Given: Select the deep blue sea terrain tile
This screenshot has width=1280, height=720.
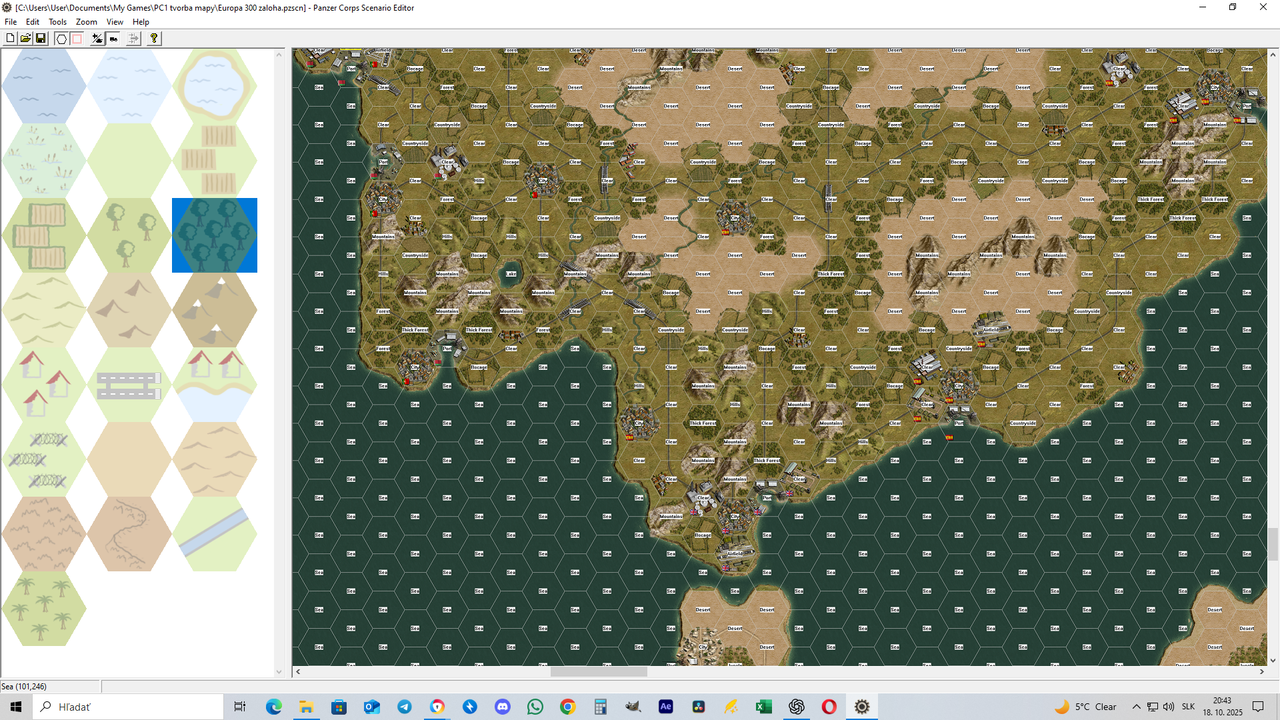Looking at the screenshot, I should click(x=44, y=86).
